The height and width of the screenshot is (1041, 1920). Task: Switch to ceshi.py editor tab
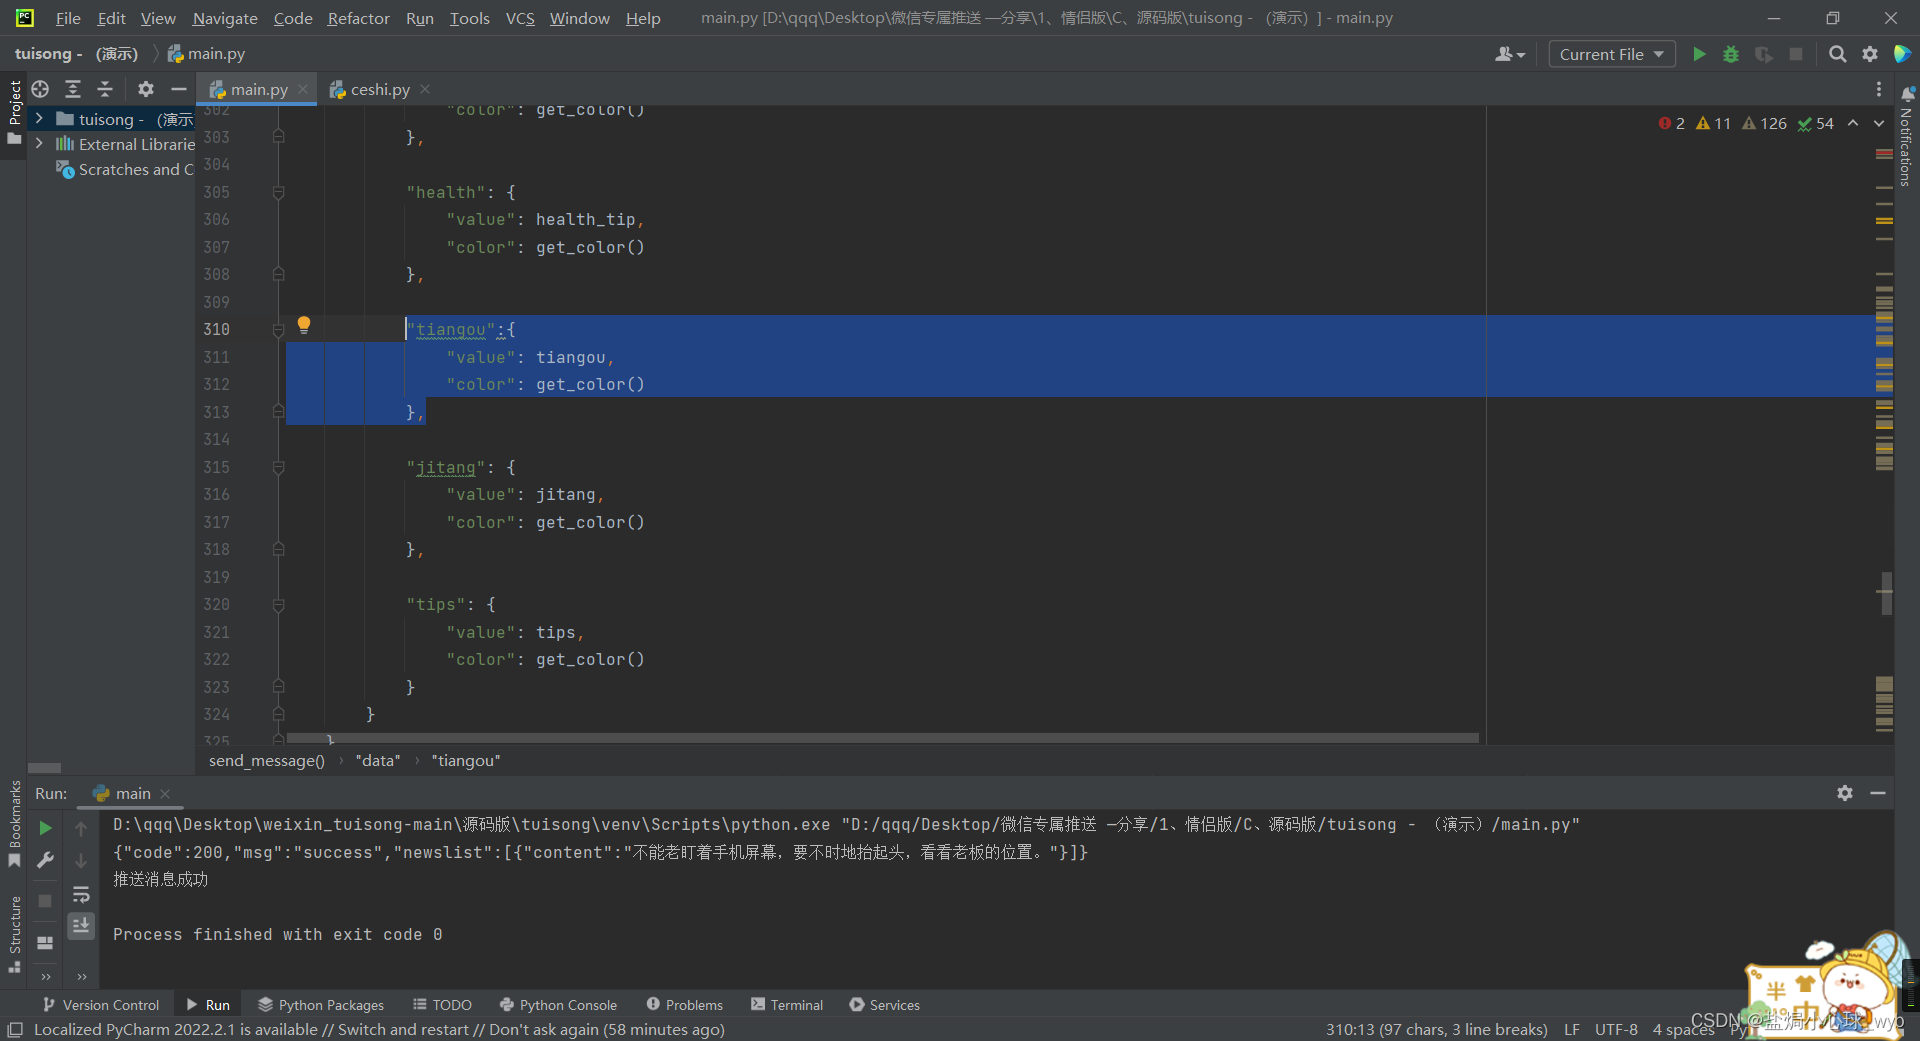pos(380,89)
